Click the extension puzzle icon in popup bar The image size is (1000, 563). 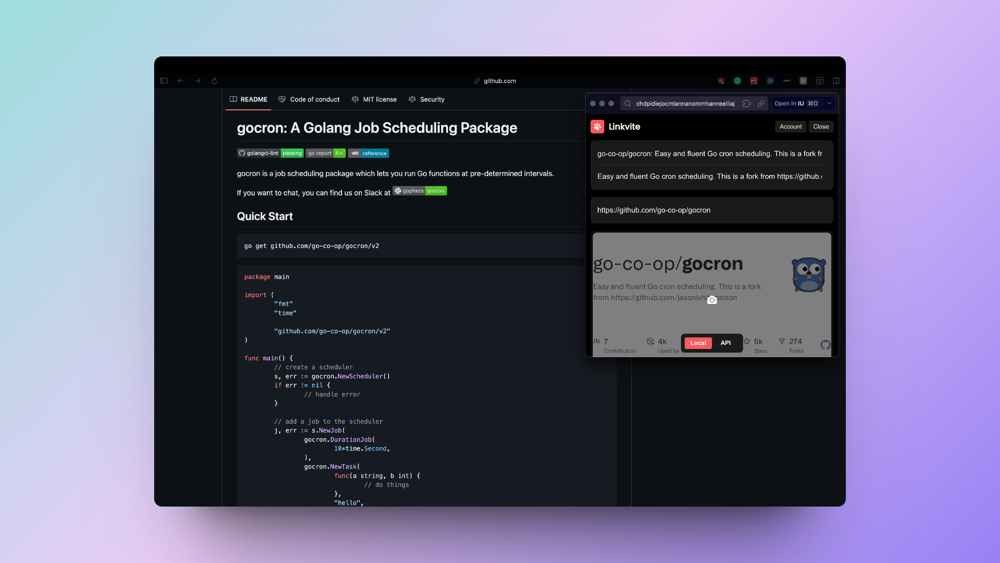tap(746, 103)
